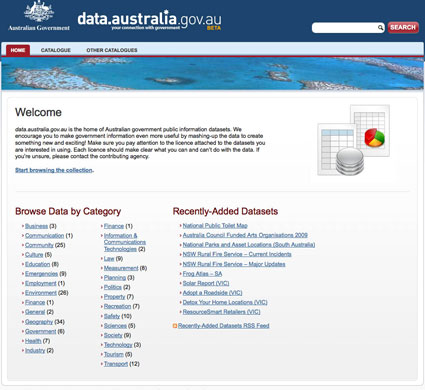Browse the Community category
The width and height of the screenshot is (425, 390).
pos(39,245)
